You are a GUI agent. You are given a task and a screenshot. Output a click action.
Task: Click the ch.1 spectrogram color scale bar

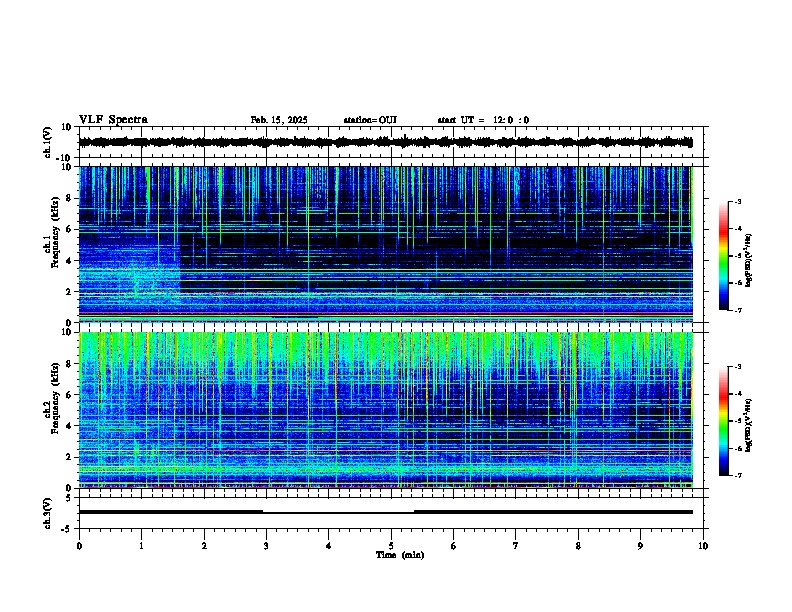coord(724,256)
